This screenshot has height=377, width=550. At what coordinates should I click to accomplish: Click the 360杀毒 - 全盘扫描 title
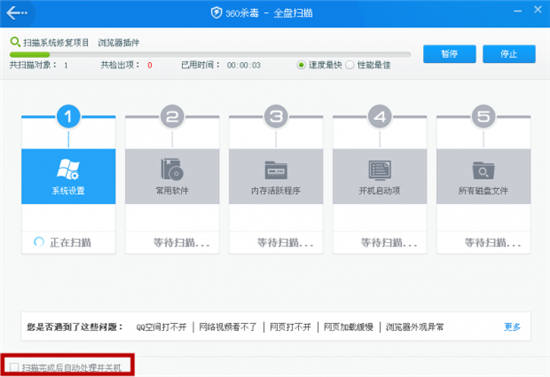coord(269,13)
